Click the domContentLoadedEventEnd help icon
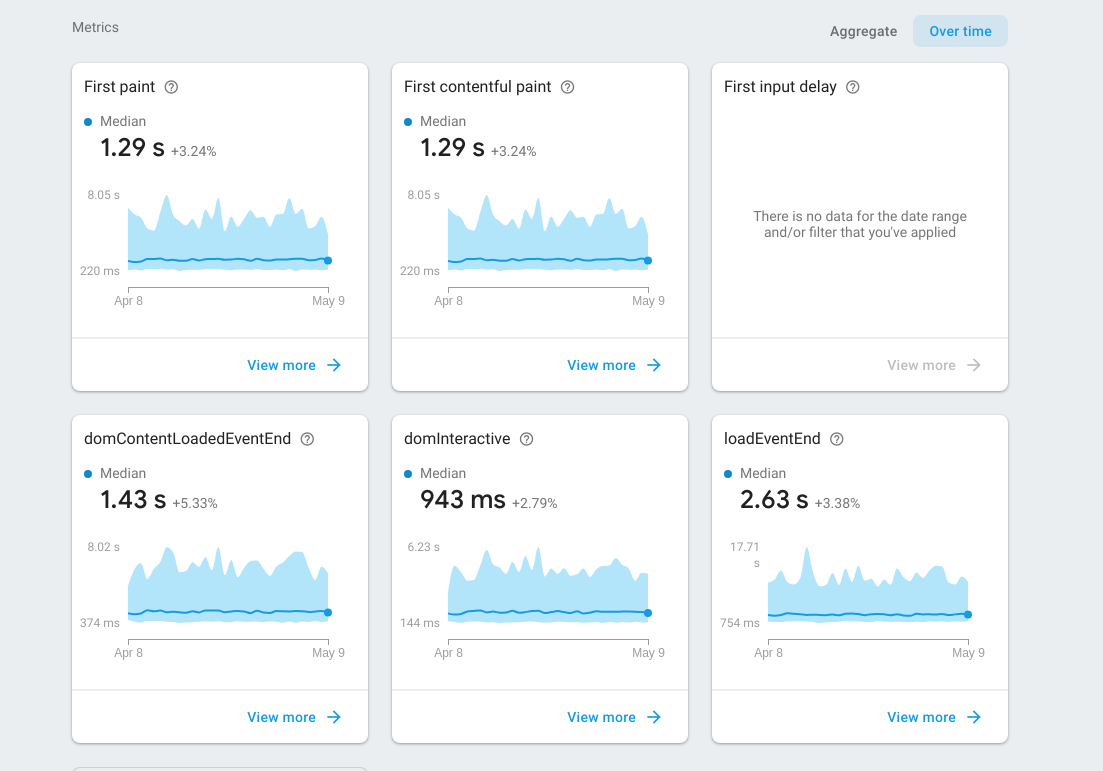The height and width of the screenshot is (771, 1103). (307, 439)
